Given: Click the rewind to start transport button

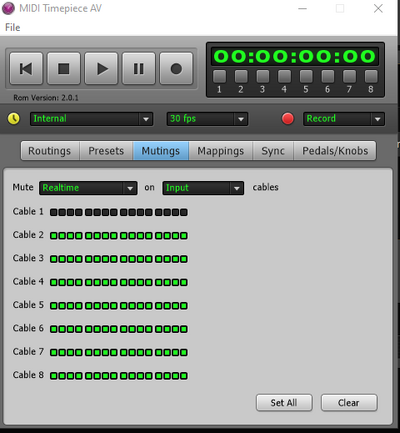Looking at the screenshot, I should pyautogui.click(x=26, y=69).
